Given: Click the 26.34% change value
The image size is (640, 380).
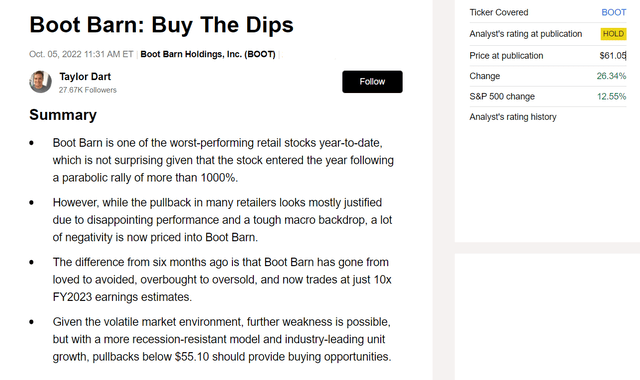Looking at the screenshot, I should 611,76.
